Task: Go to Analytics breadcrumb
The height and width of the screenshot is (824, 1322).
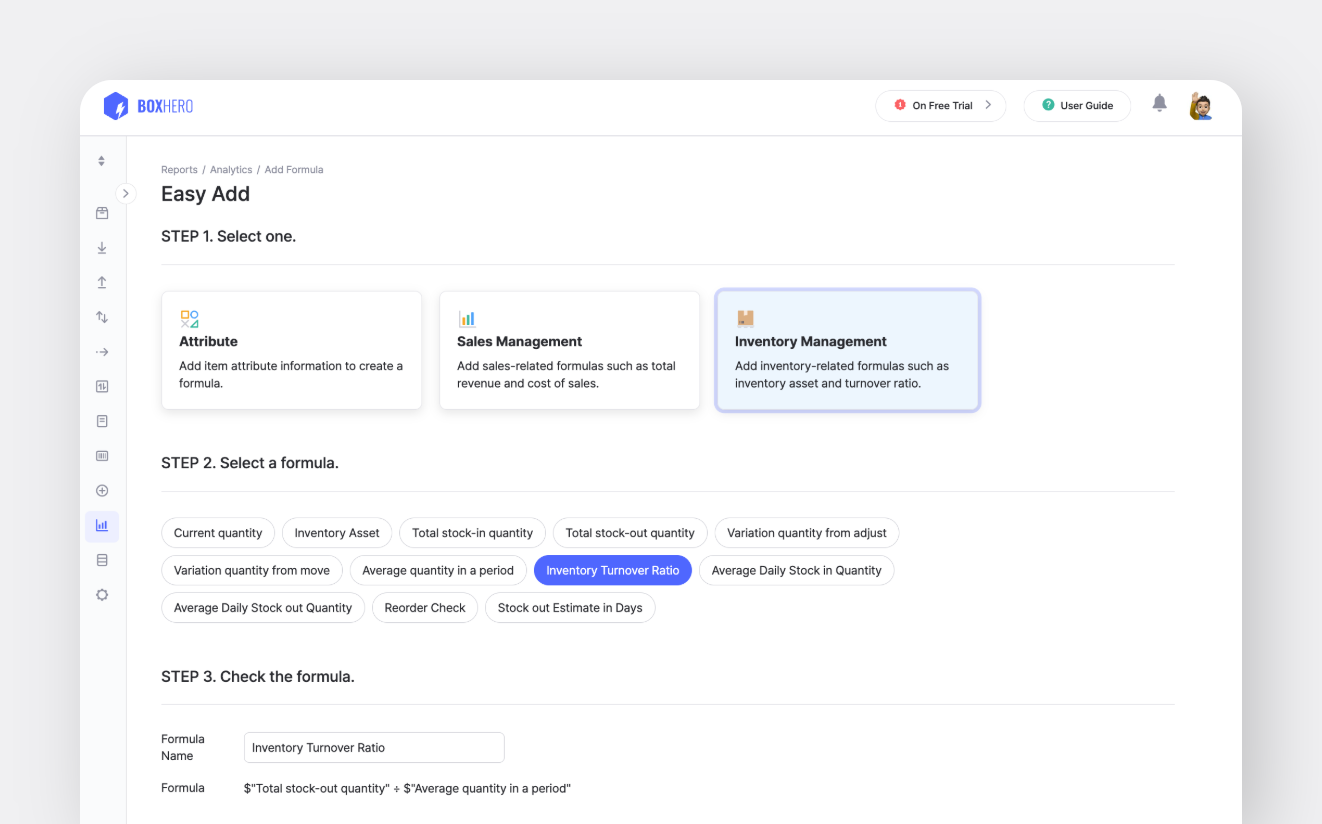Action: coord(231,170)
